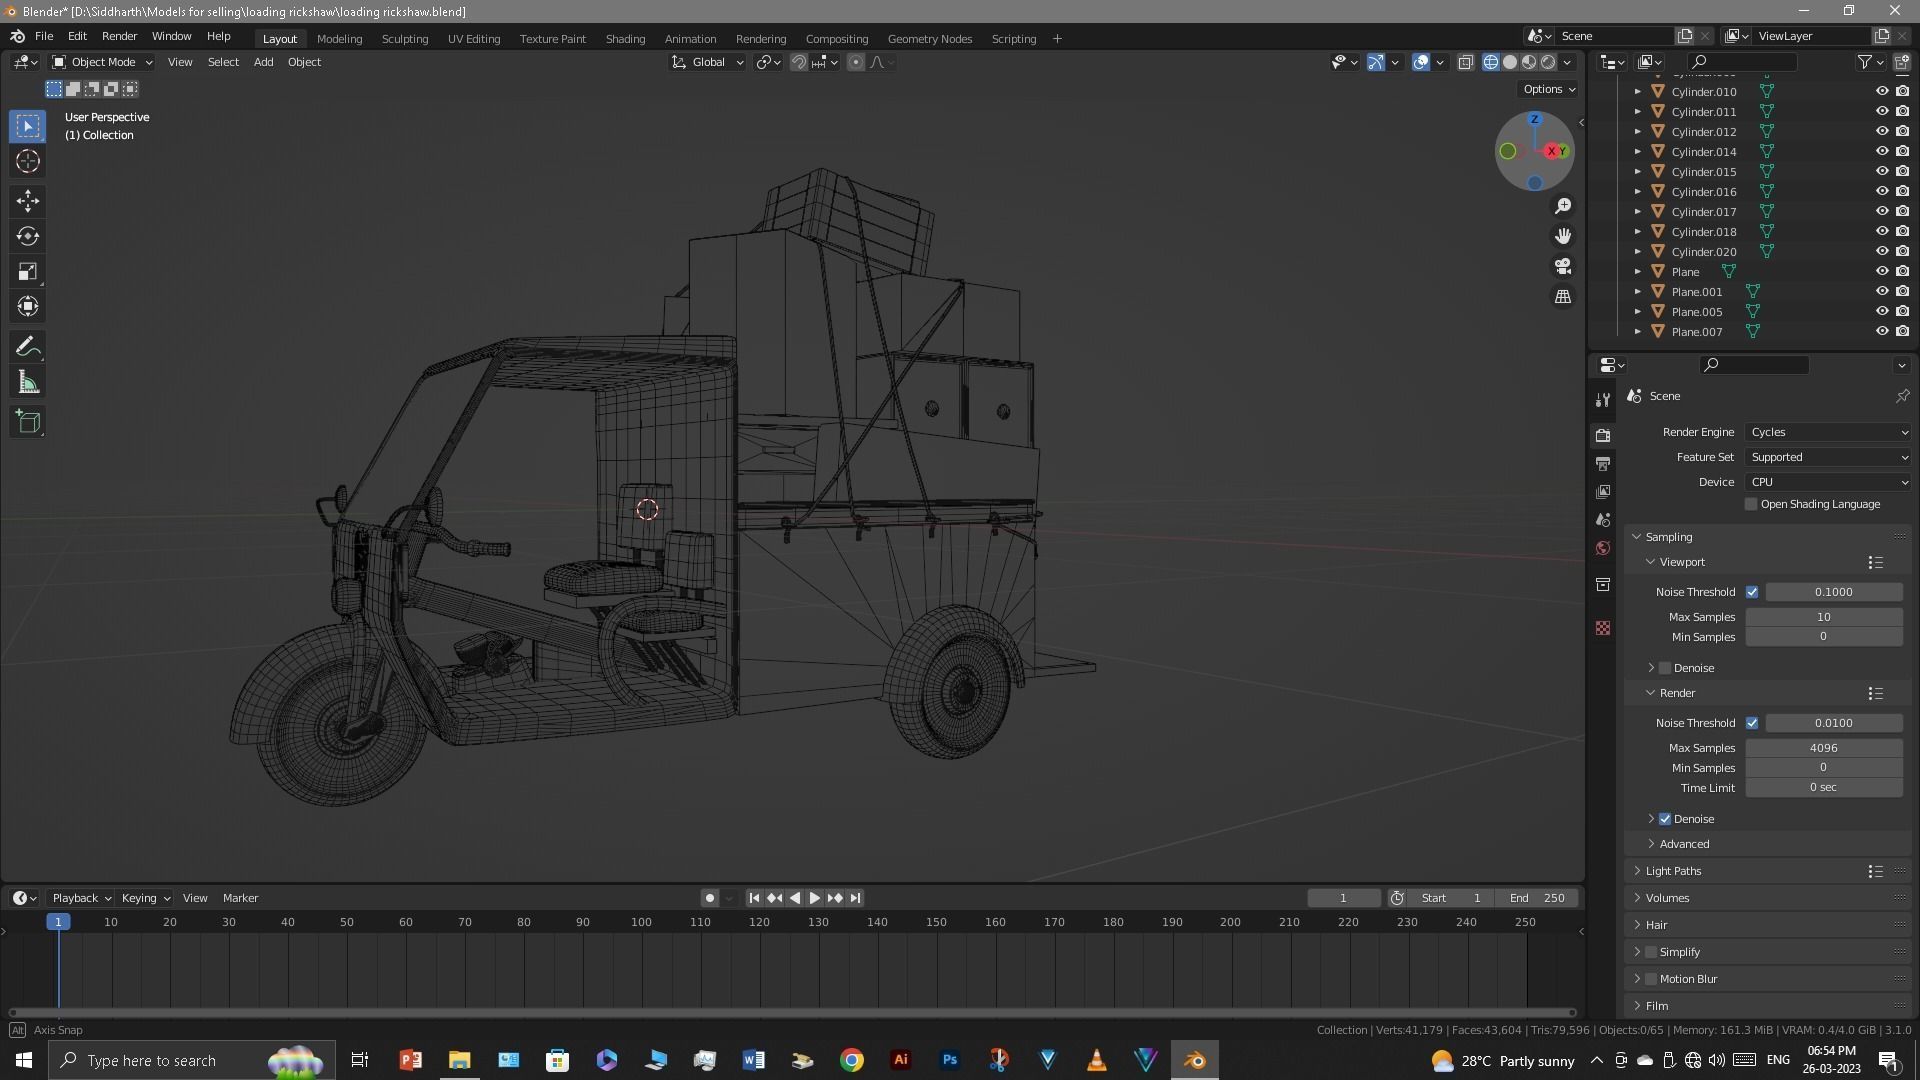Hide Cylinder.020 in viewport

pyautogui.click(x=1882, y=251)
